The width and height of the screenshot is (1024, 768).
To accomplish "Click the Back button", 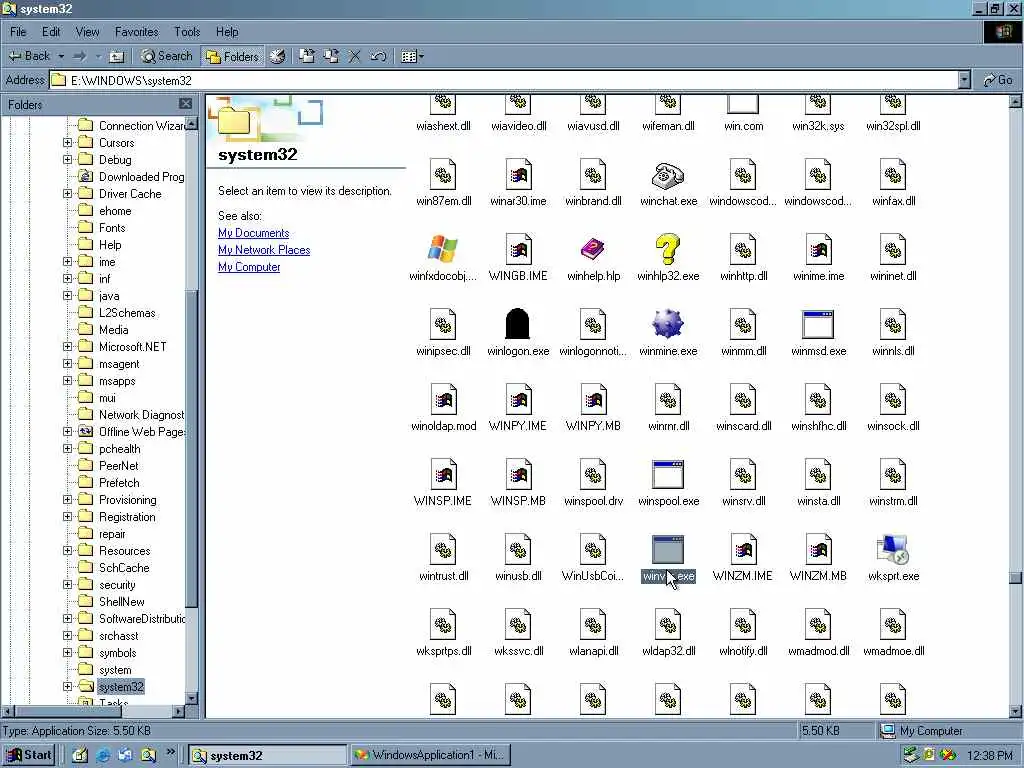I will [x=30, y=57].
